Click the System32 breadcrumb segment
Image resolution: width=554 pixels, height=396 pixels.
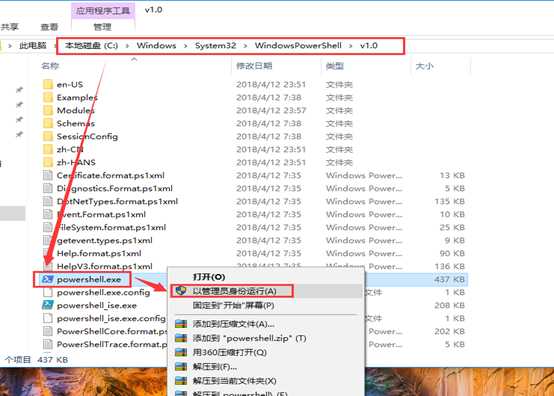click(x=216, y=46)
